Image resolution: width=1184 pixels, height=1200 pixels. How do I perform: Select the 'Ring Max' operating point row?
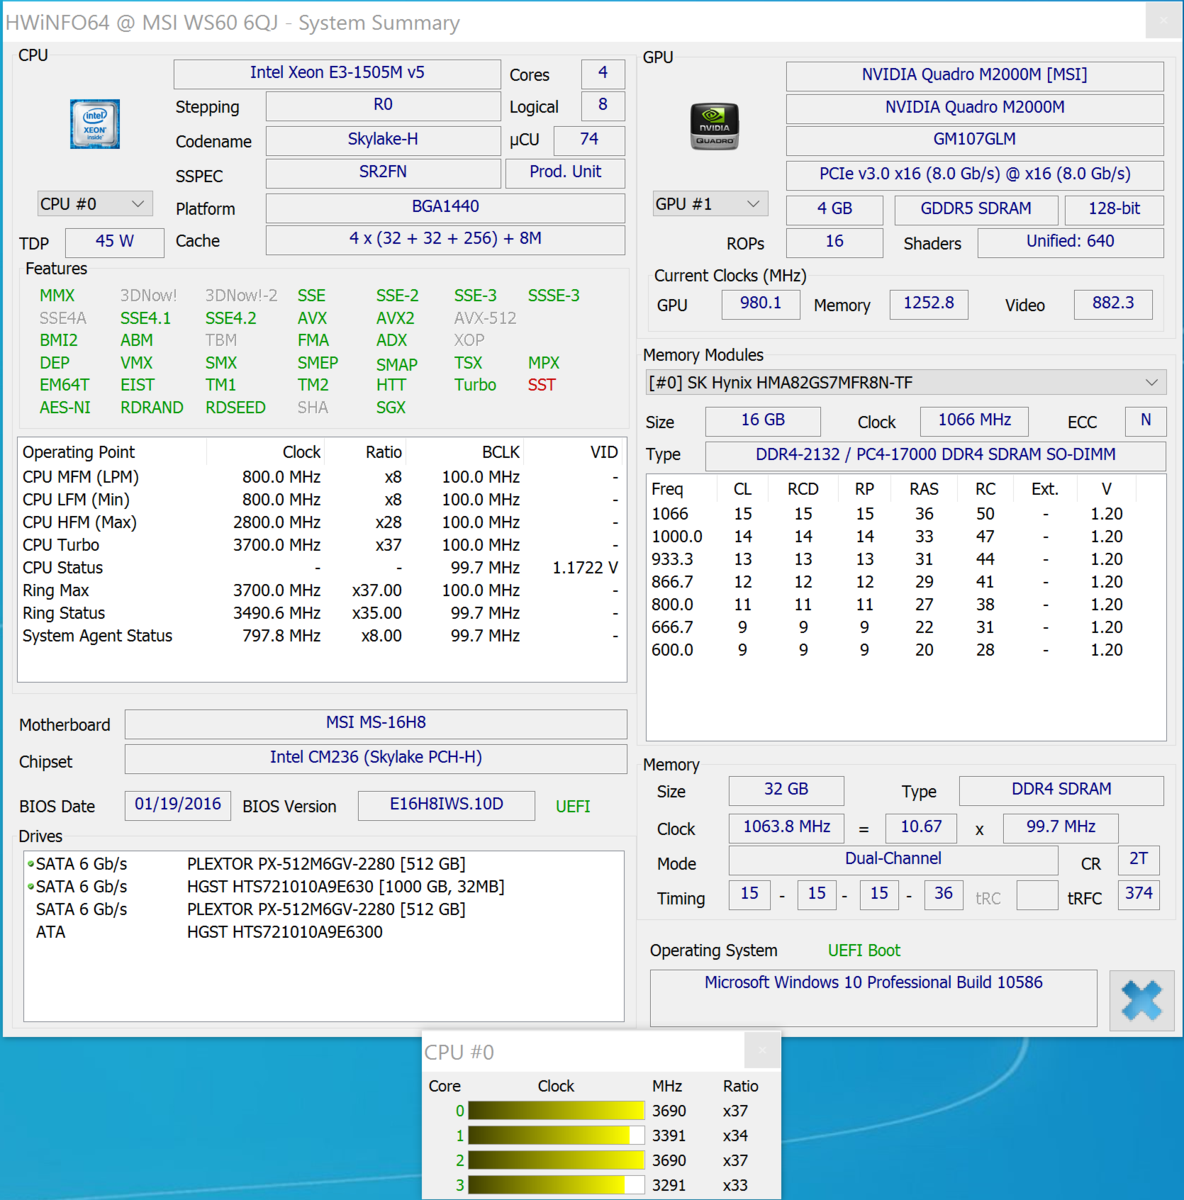click(322, 591)
